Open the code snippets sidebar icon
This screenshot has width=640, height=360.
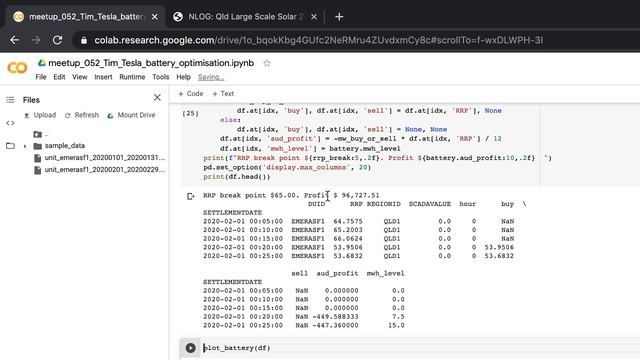point(10,123)
